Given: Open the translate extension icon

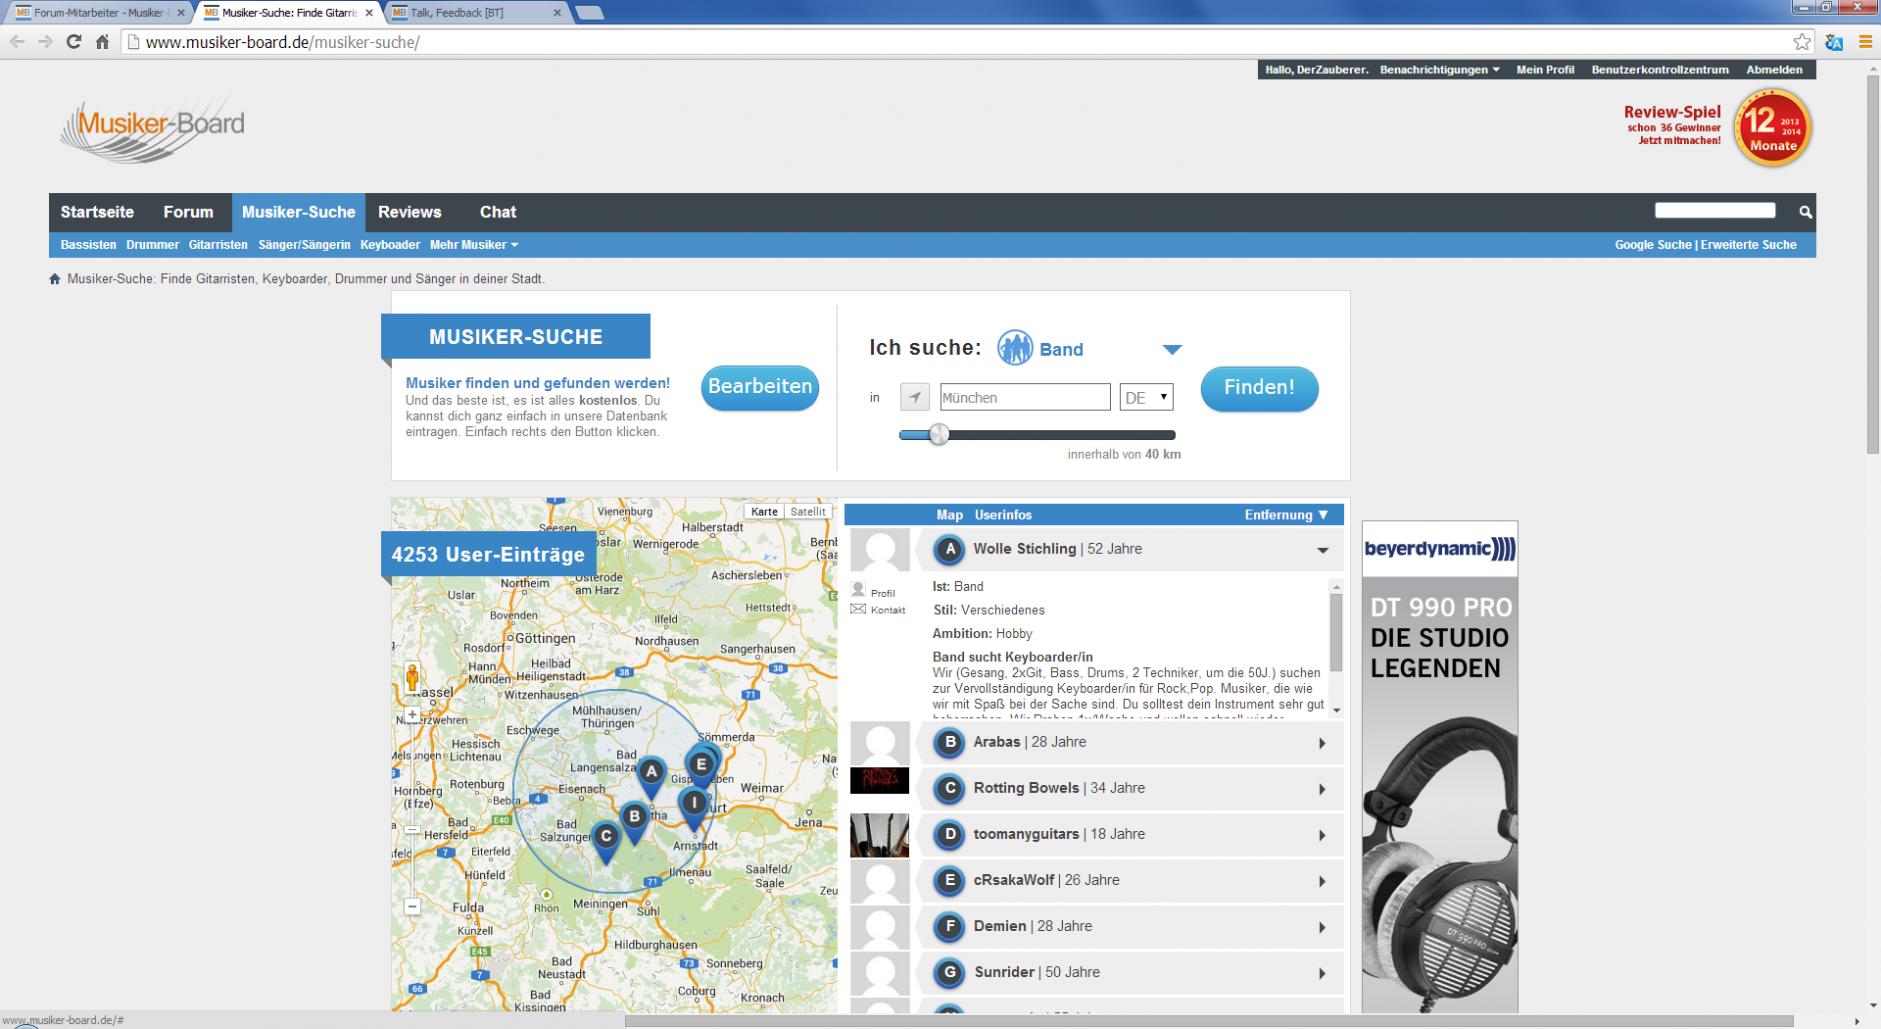Looking at the screenshot, I should (x=1834, y=42).
